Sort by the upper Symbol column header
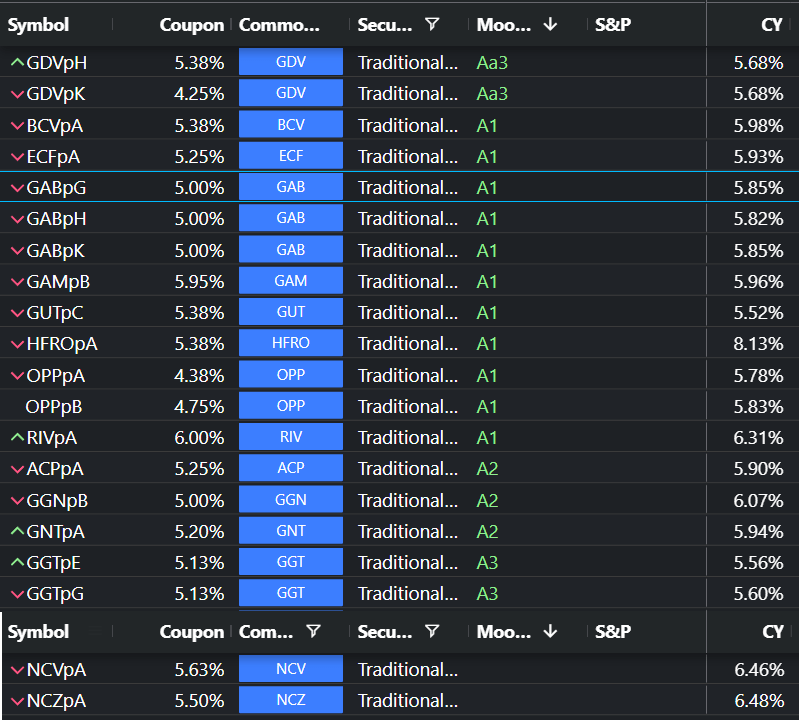The image size is (799, 720). (x=38, y=24)
